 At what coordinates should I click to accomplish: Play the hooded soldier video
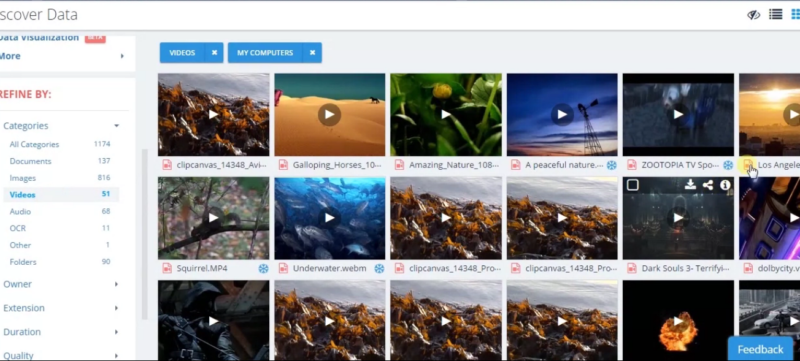point(213,321)
